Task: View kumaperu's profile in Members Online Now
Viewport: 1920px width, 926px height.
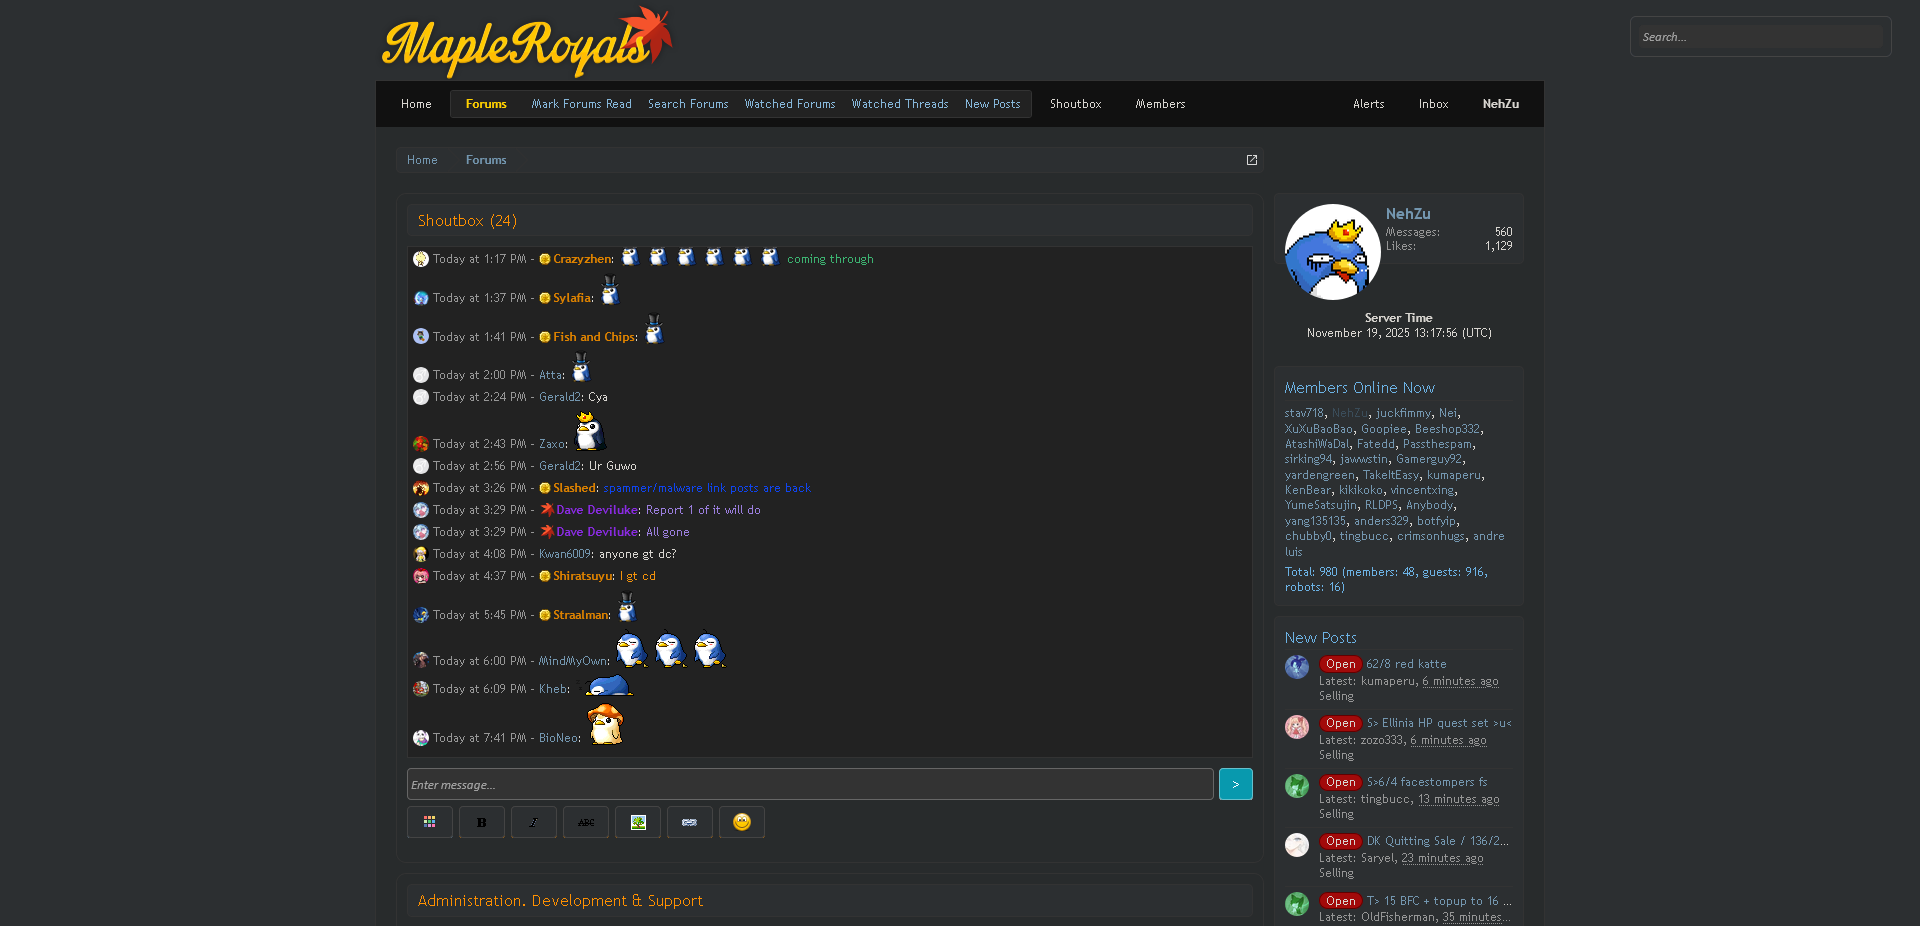Action: (x=1454, y=475)
